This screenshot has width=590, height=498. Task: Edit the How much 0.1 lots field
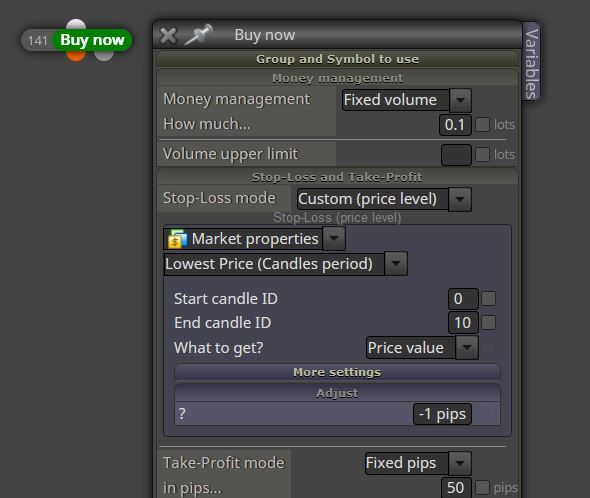pos(455,125)
